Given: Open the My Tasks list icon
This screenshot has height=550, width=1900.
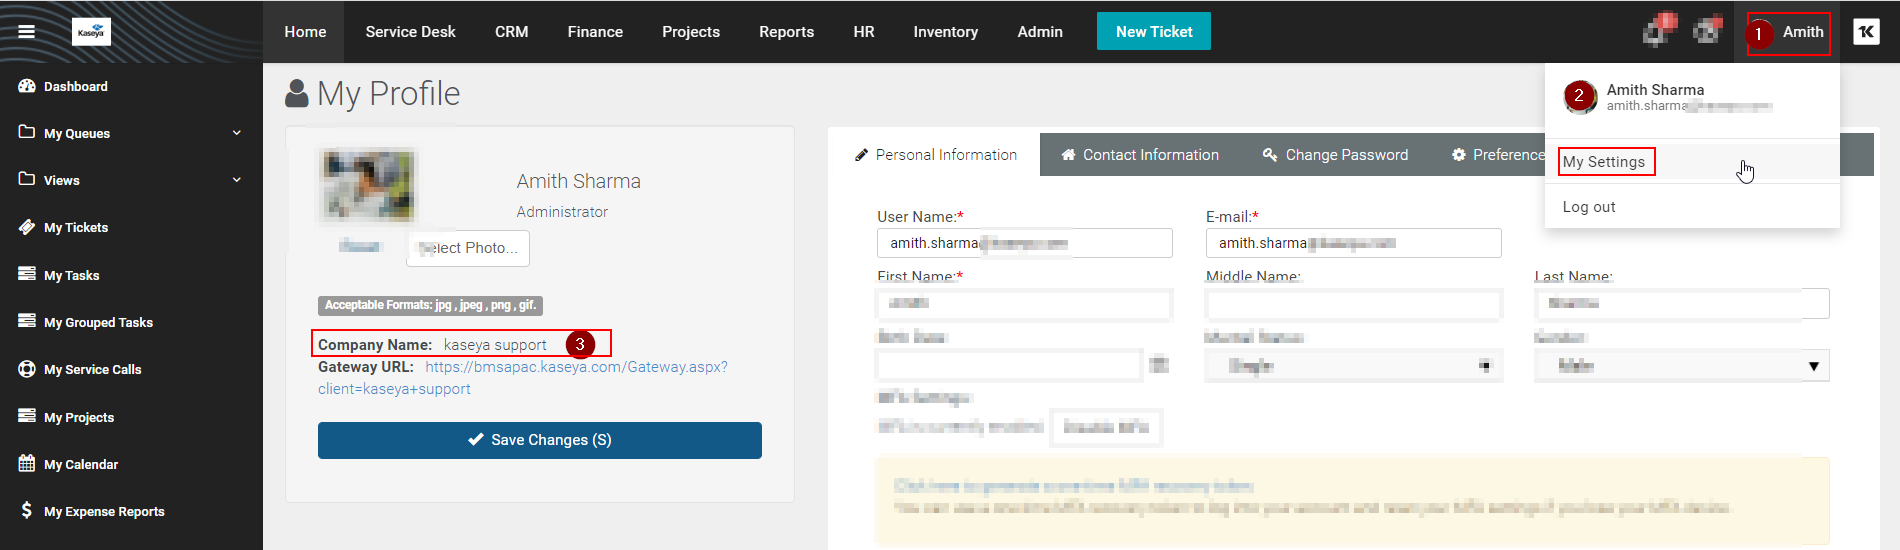Looking at the screenshot, I should coord(27,274).
